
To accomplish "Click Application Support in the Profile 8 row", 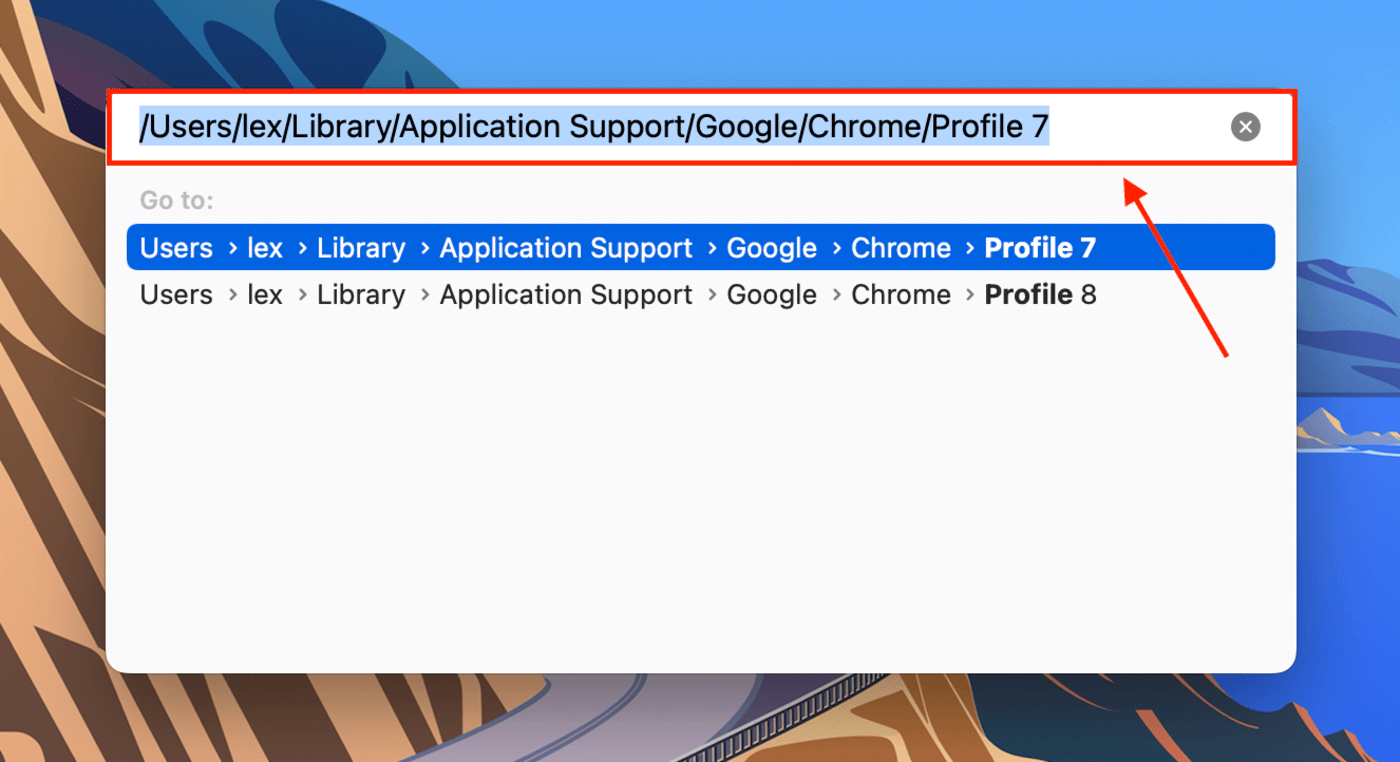I will (565, 294).
